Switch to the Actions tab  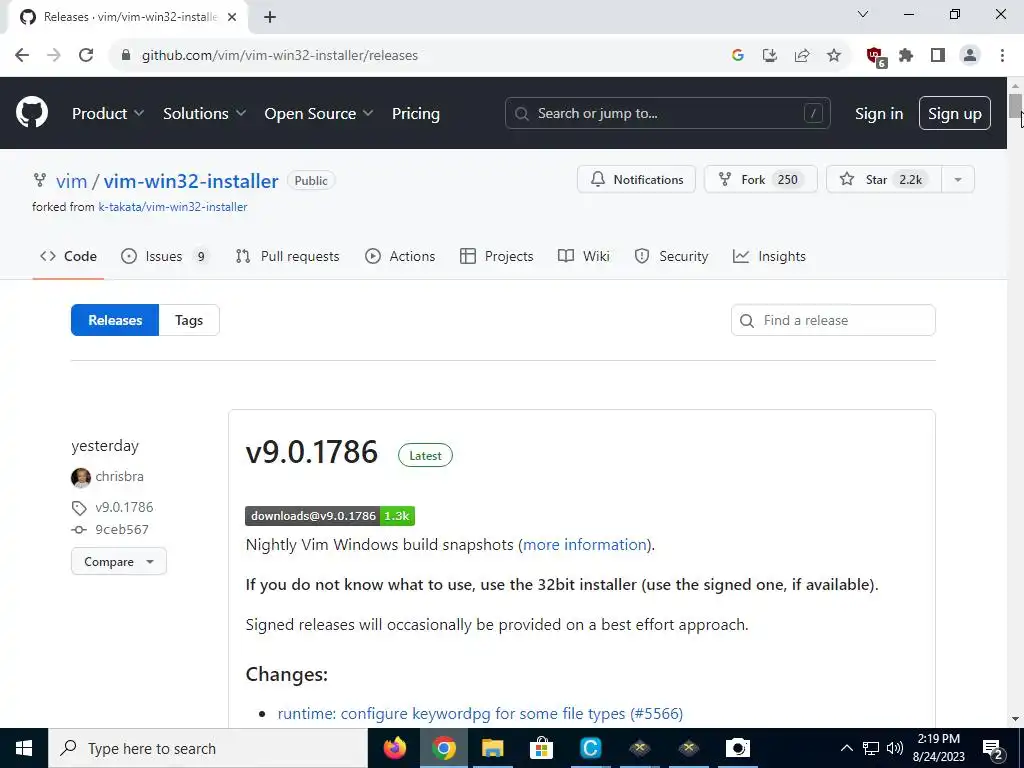[x=400, y=256]
